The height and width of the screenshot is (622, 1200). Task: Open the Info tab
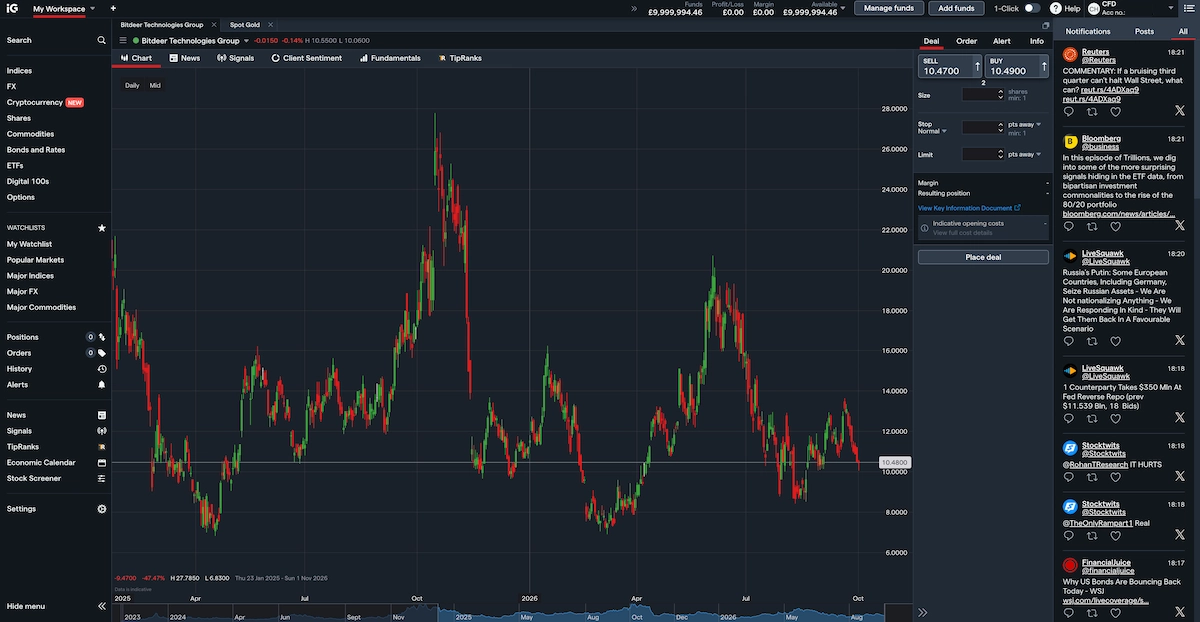pos(1037,41)
